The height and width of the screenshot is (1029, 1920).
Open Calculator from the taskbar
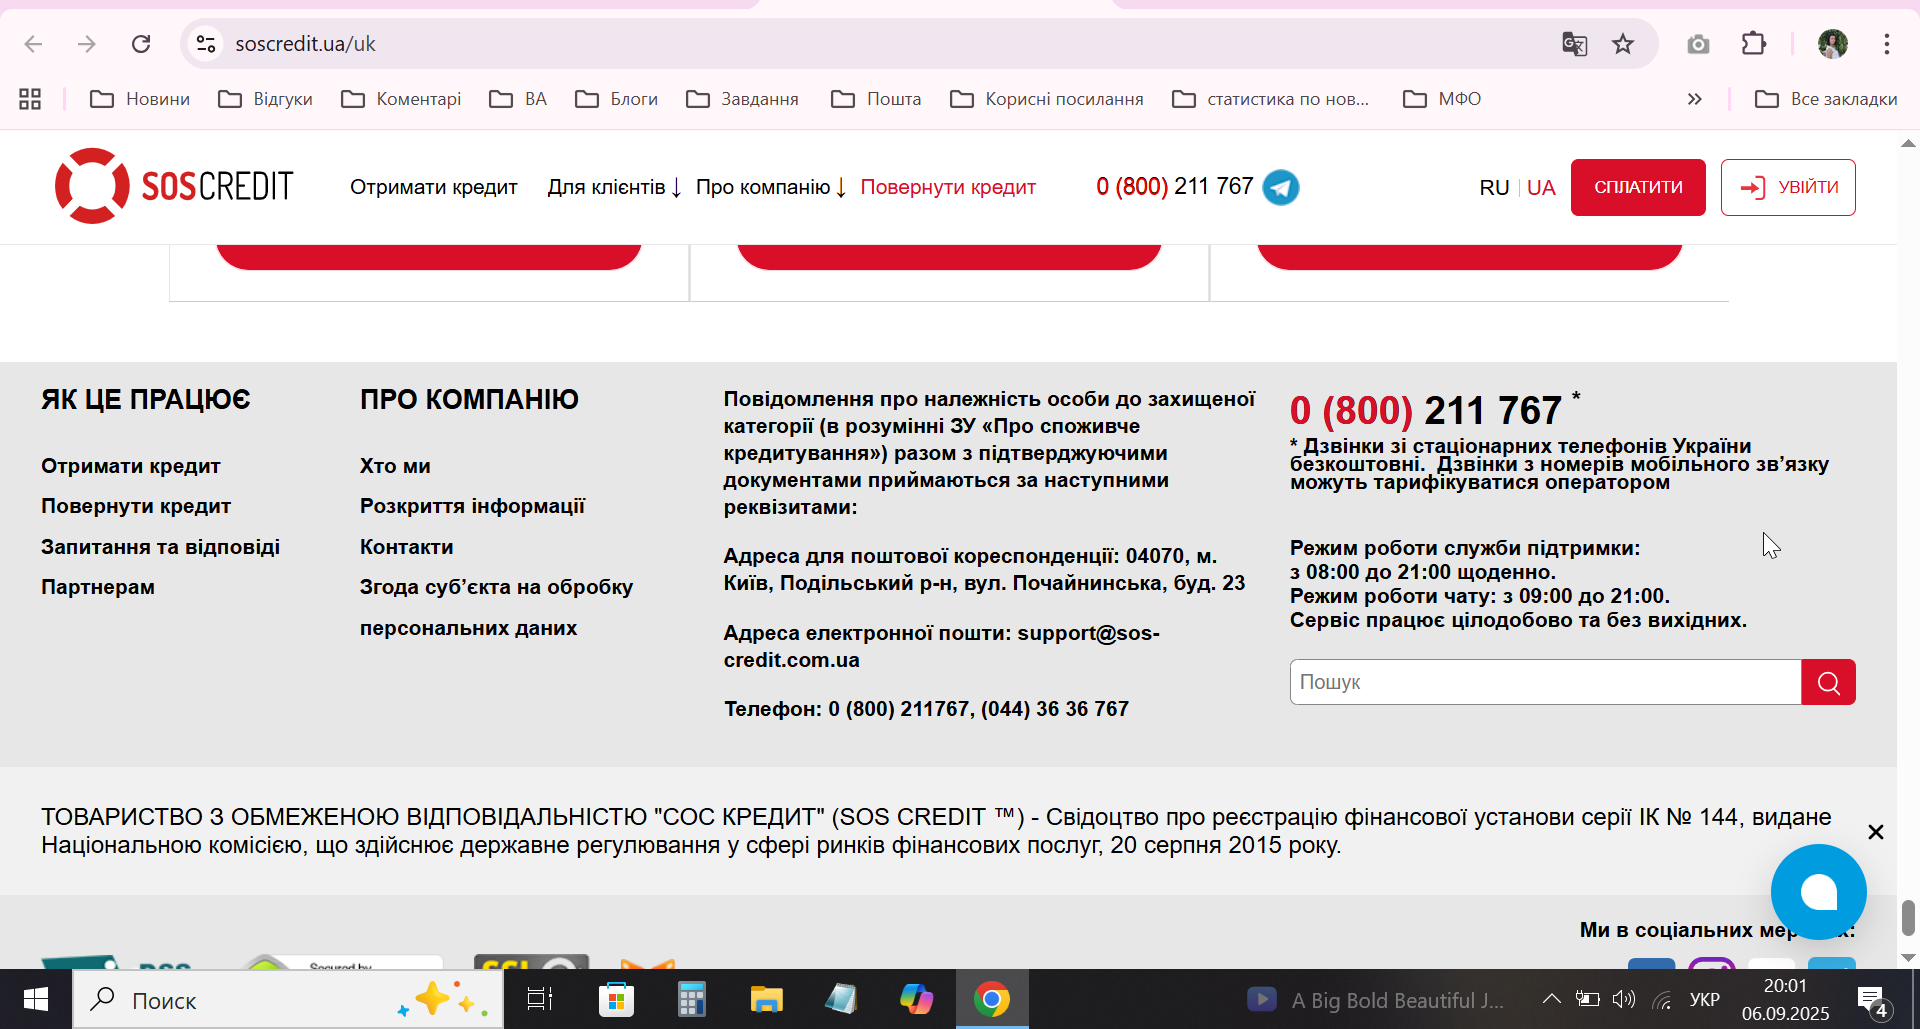691,999
